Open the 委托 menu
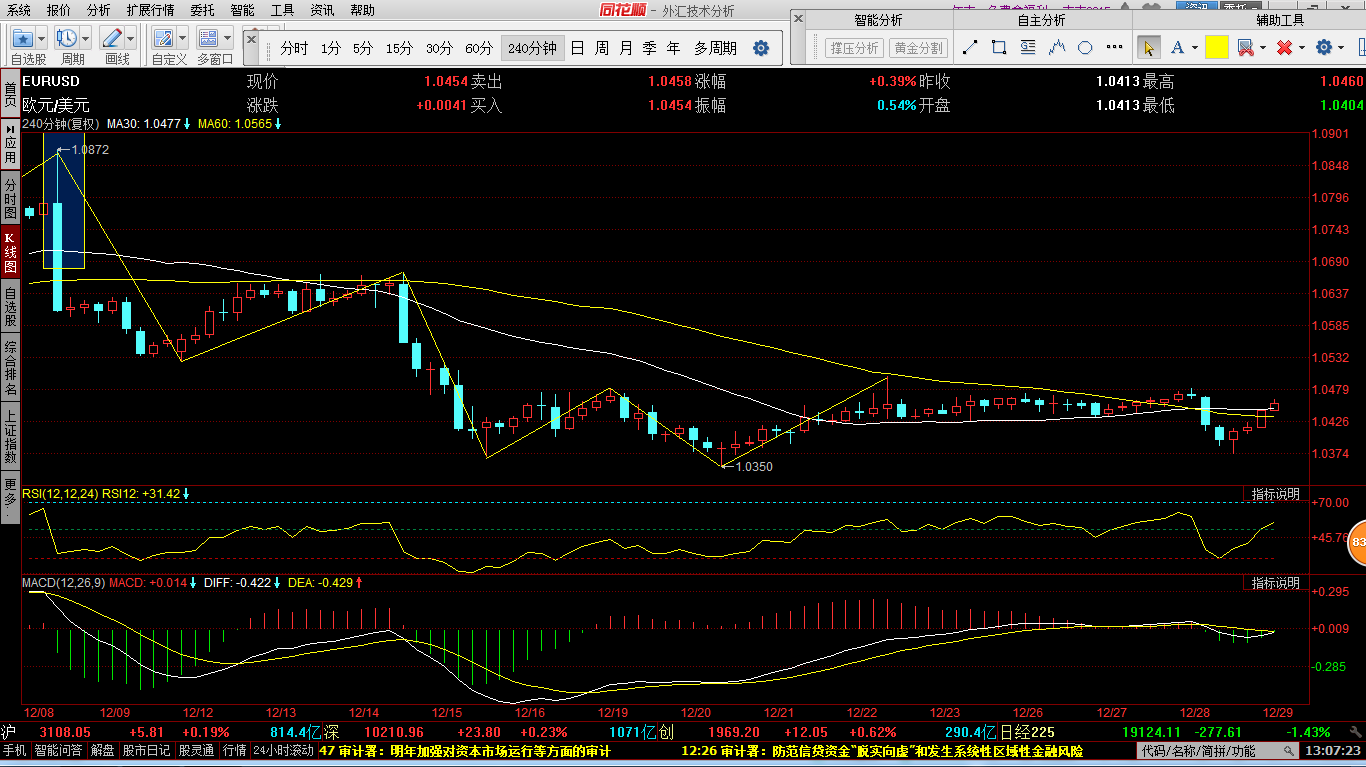 pyautogui.click(x=202, y=11)
